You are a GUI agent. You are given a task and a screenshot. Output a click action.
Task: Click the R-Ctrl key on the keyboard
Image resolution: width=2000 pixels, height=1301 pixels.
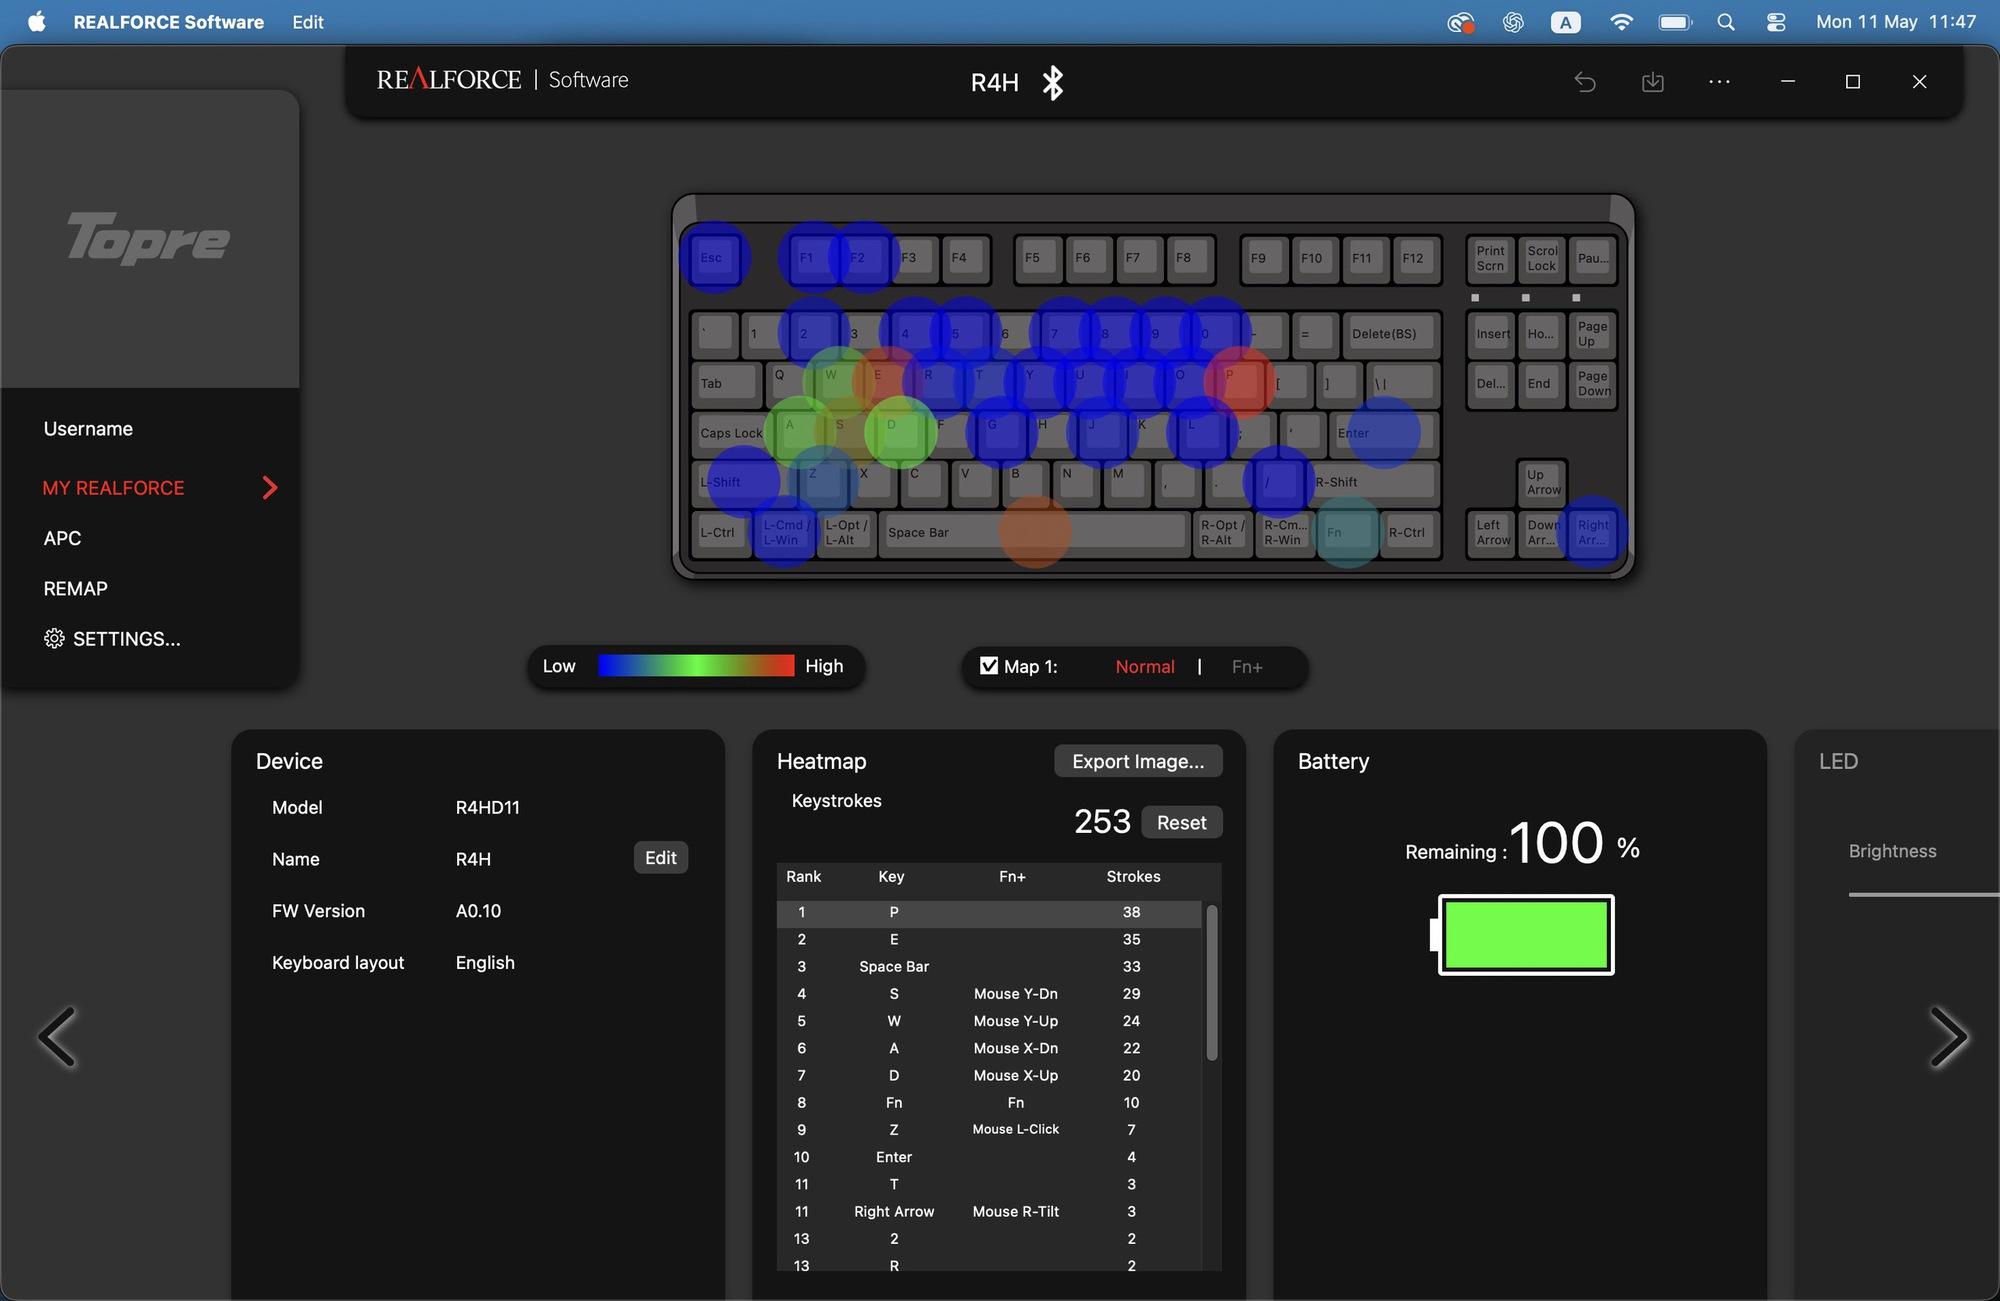click(1410, 532)
